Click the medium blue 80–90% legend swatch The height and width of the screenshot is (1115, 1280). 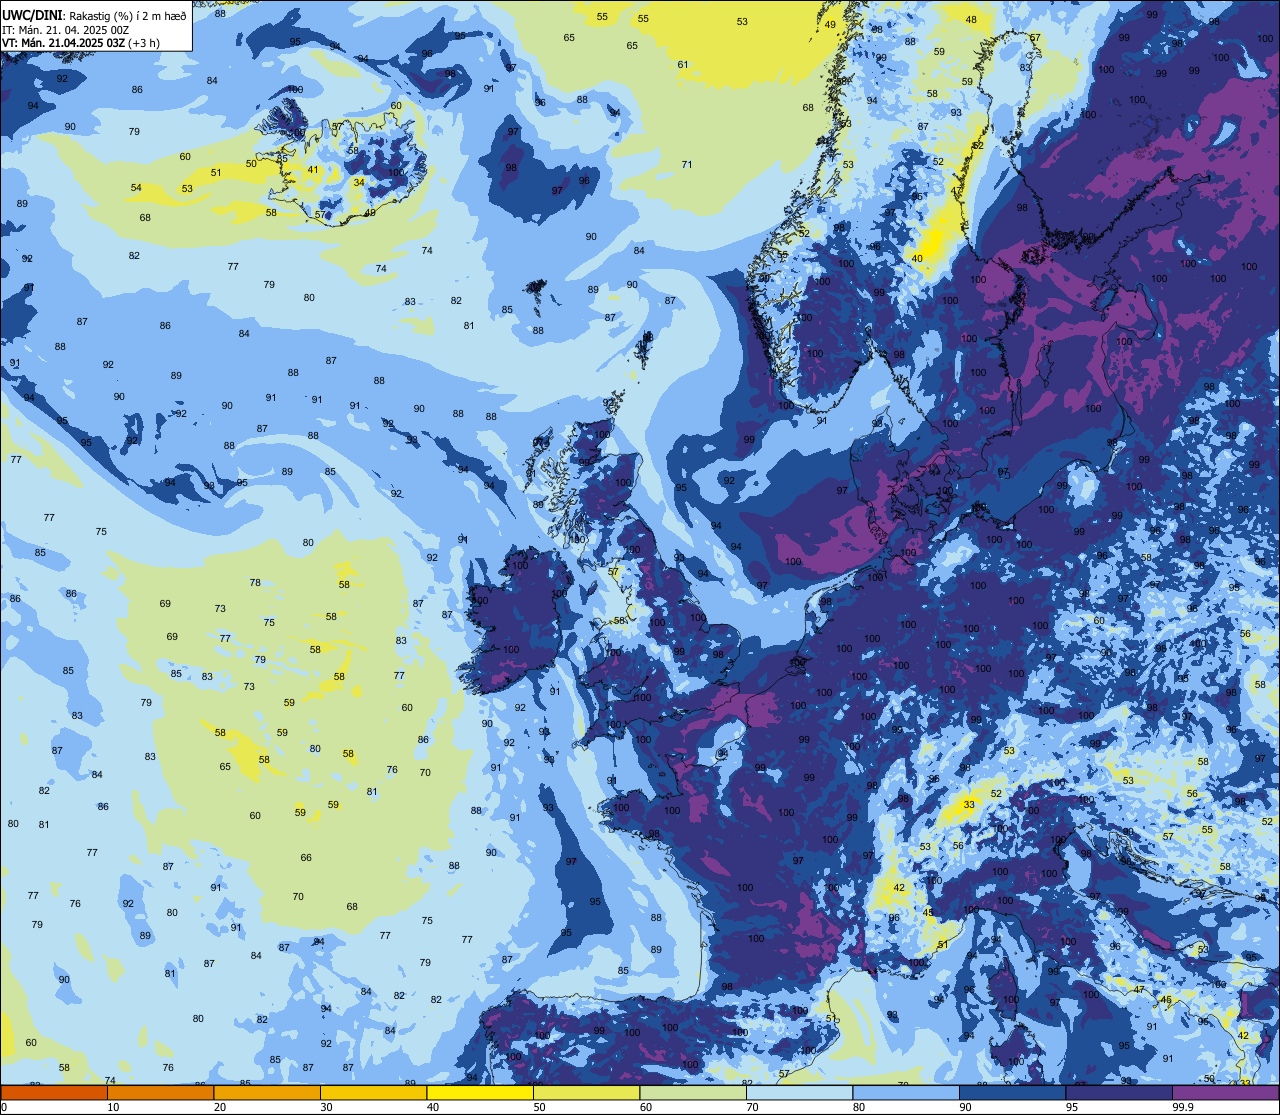906,1092
